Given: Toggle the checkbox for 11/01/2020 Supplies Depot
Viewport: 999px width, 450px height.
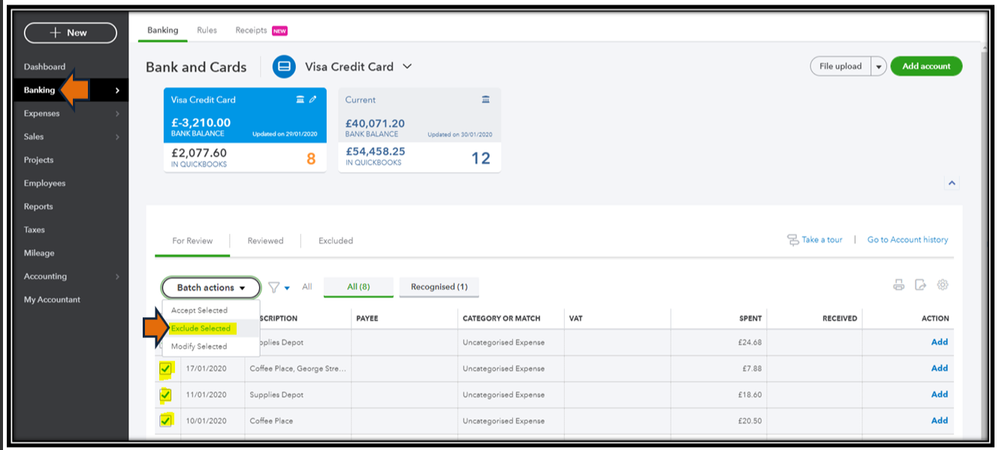Looking at the screenshot, I should pos(166,395).
